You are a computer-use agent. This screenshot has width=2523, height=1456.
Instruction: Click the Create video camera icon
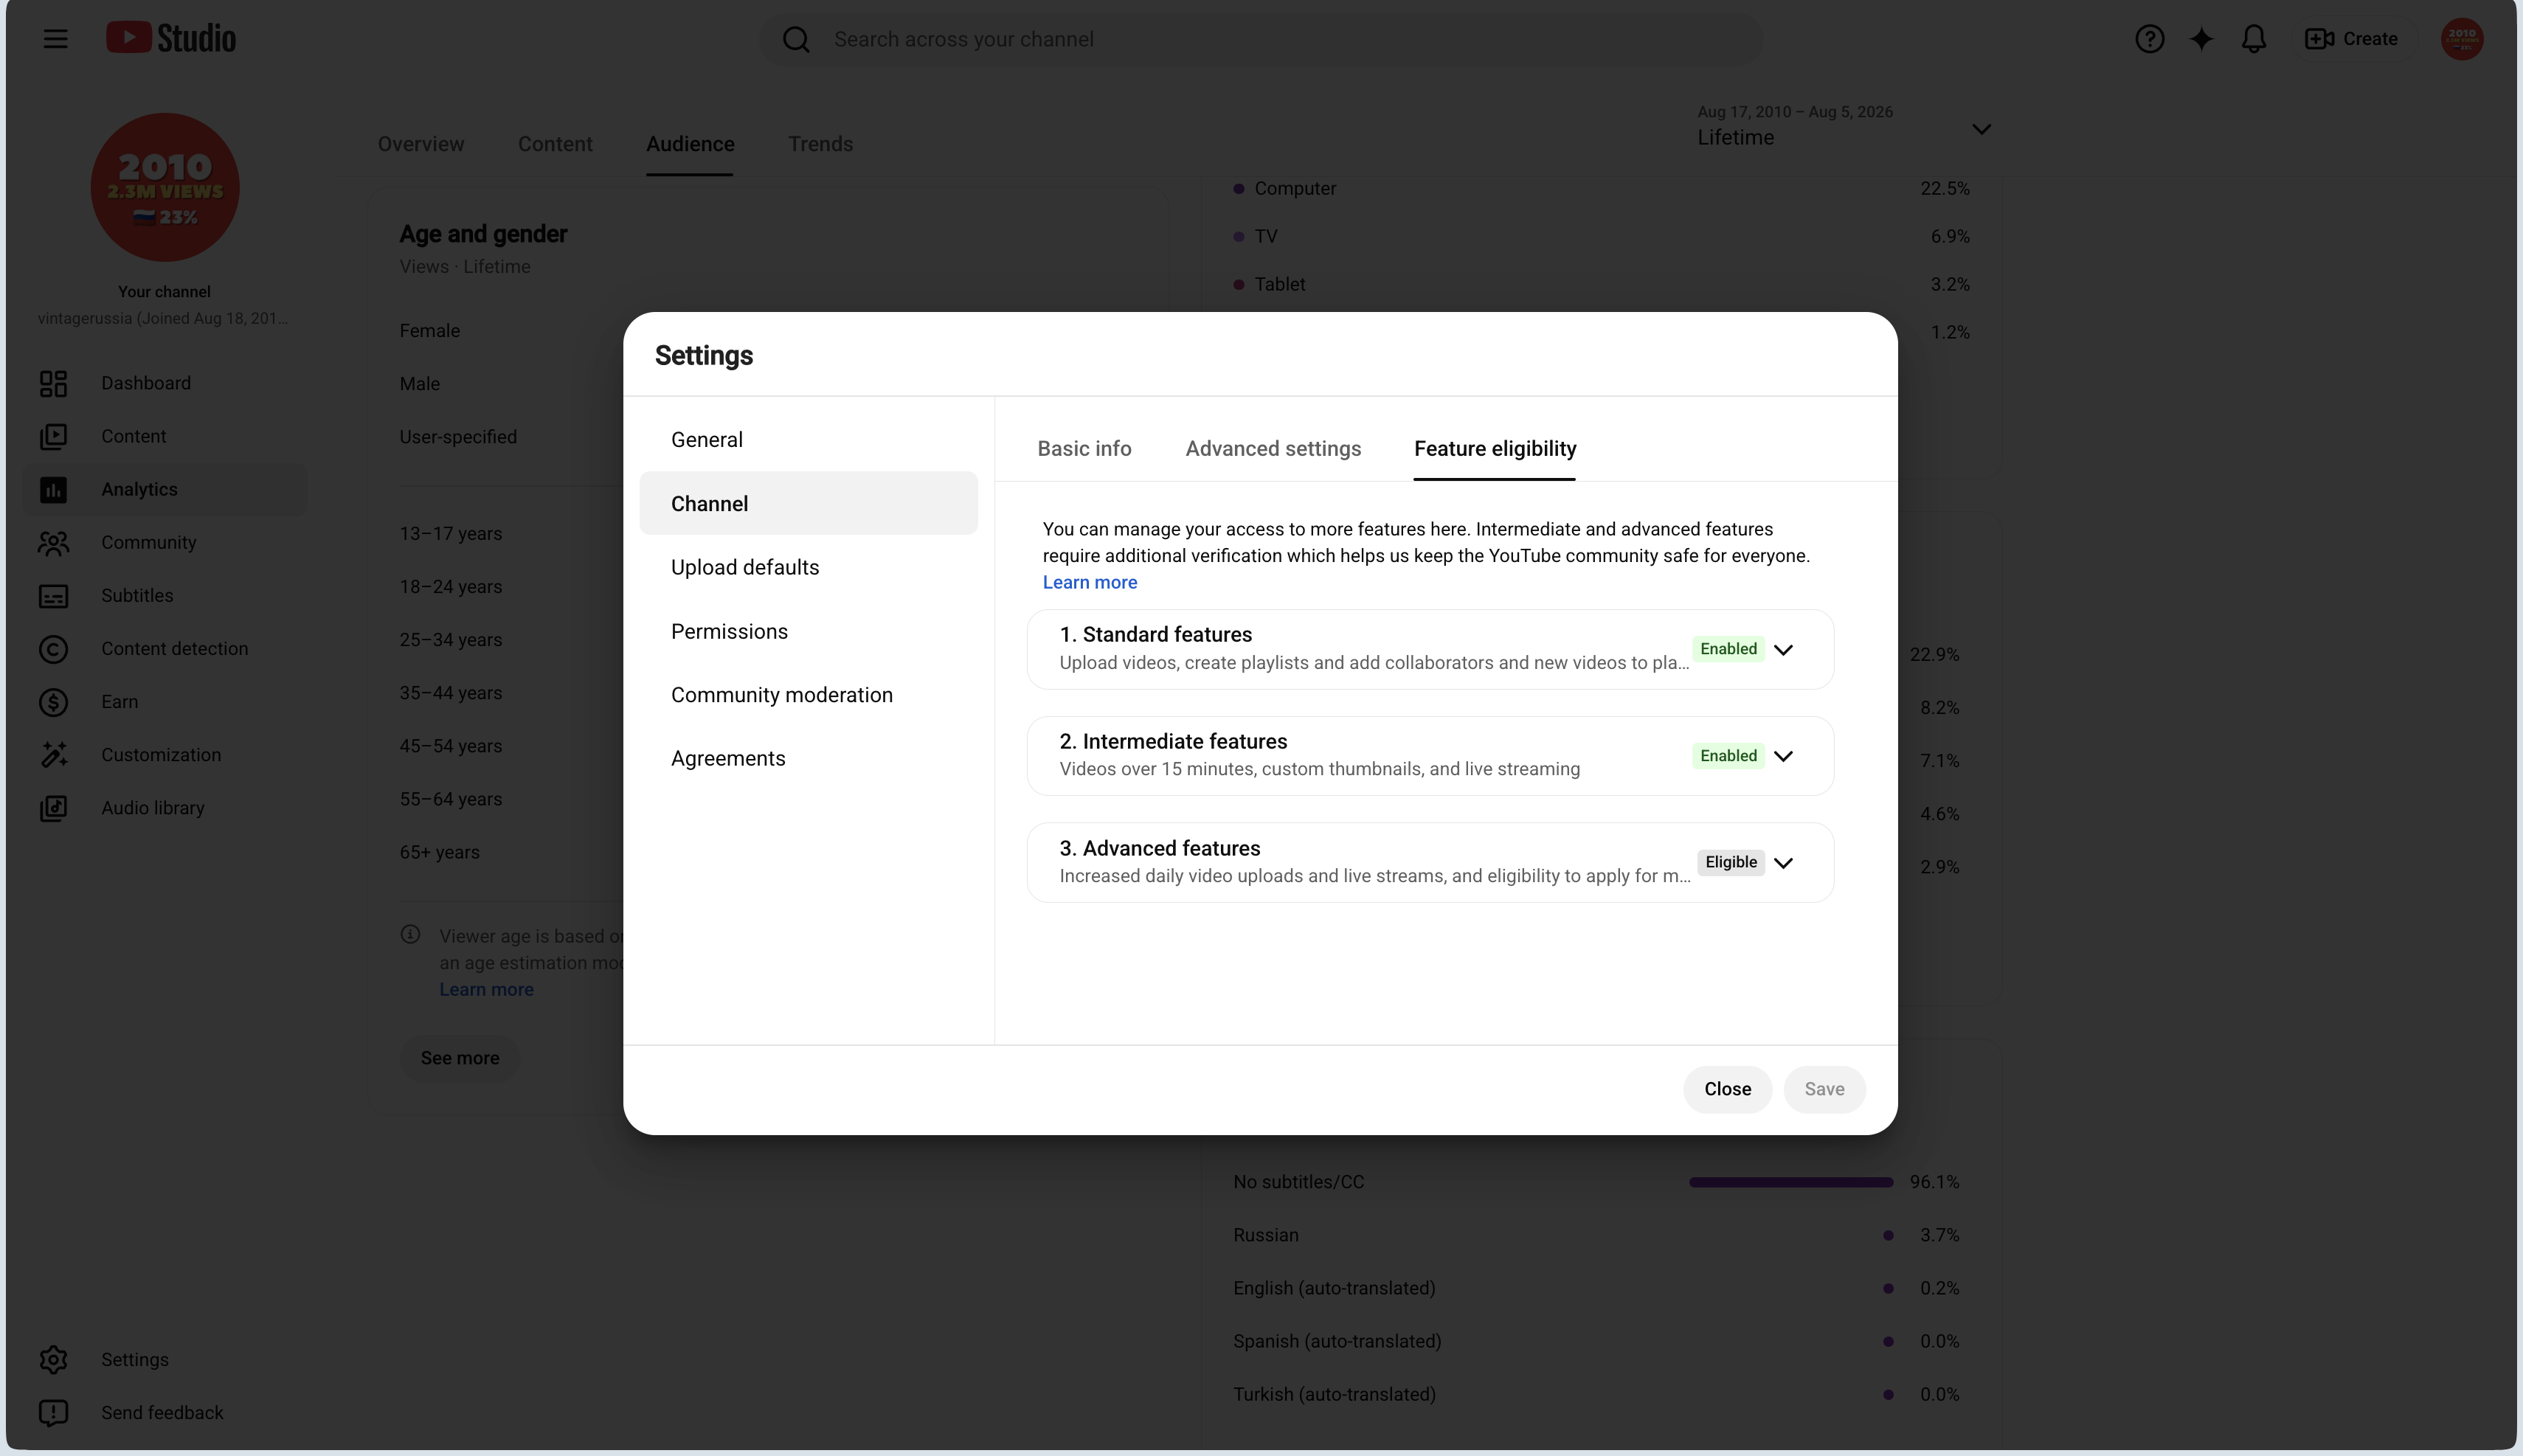tap(2319, 39)
